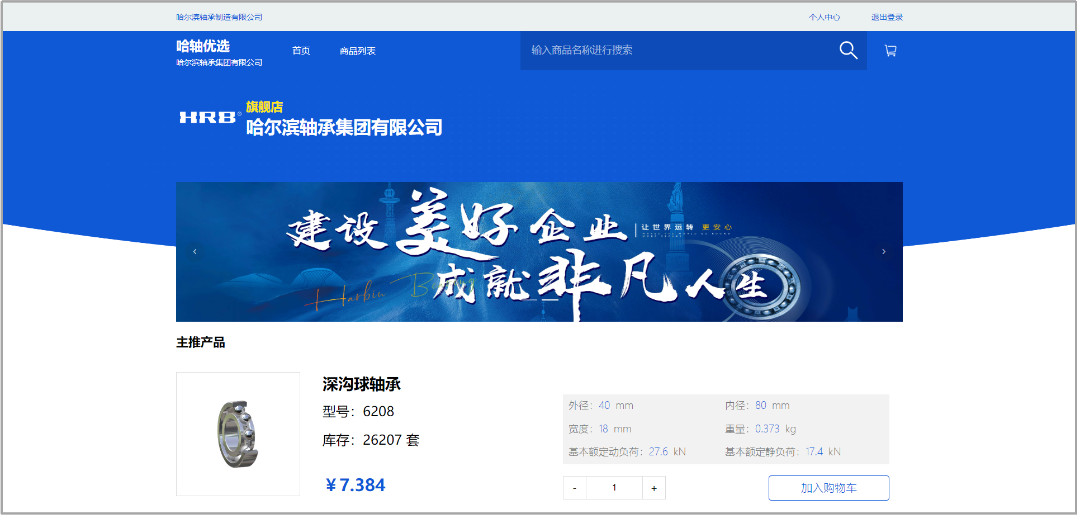This screenshot has height=516, width=1080.
Task: Click the 主推产品 heading
Action: [x=200, y=342]
